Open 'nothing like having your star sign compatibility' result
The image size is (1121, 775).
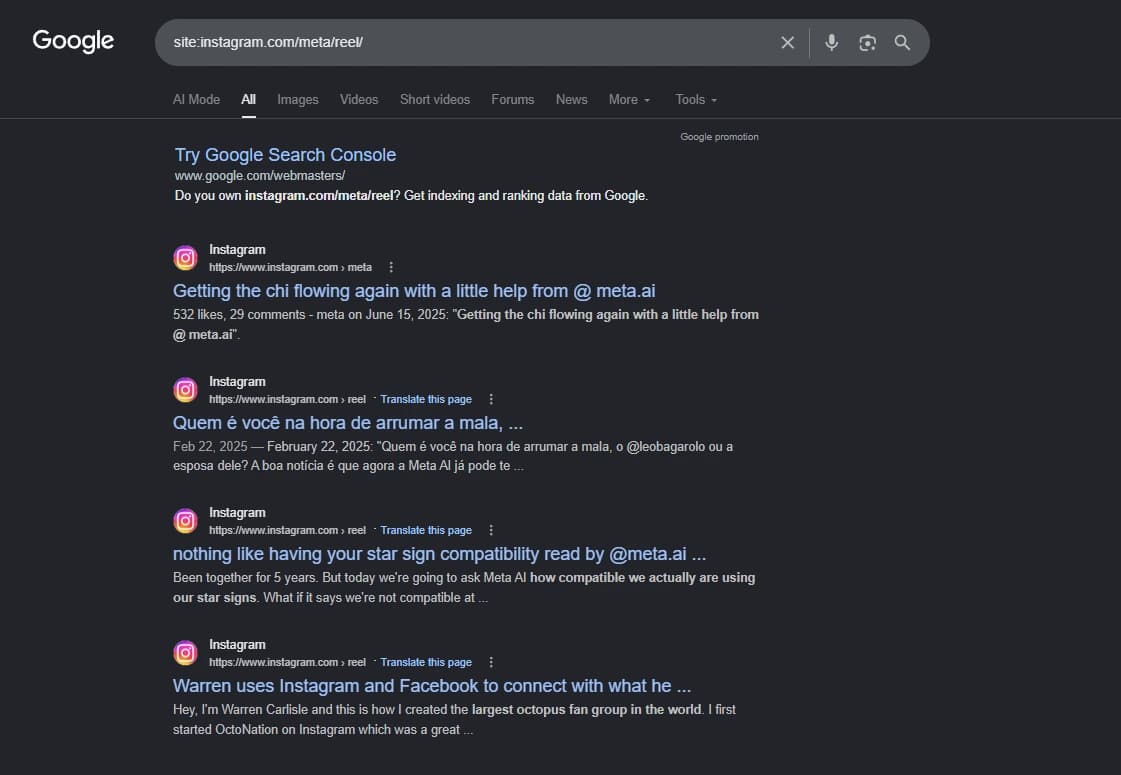[440, 554]
